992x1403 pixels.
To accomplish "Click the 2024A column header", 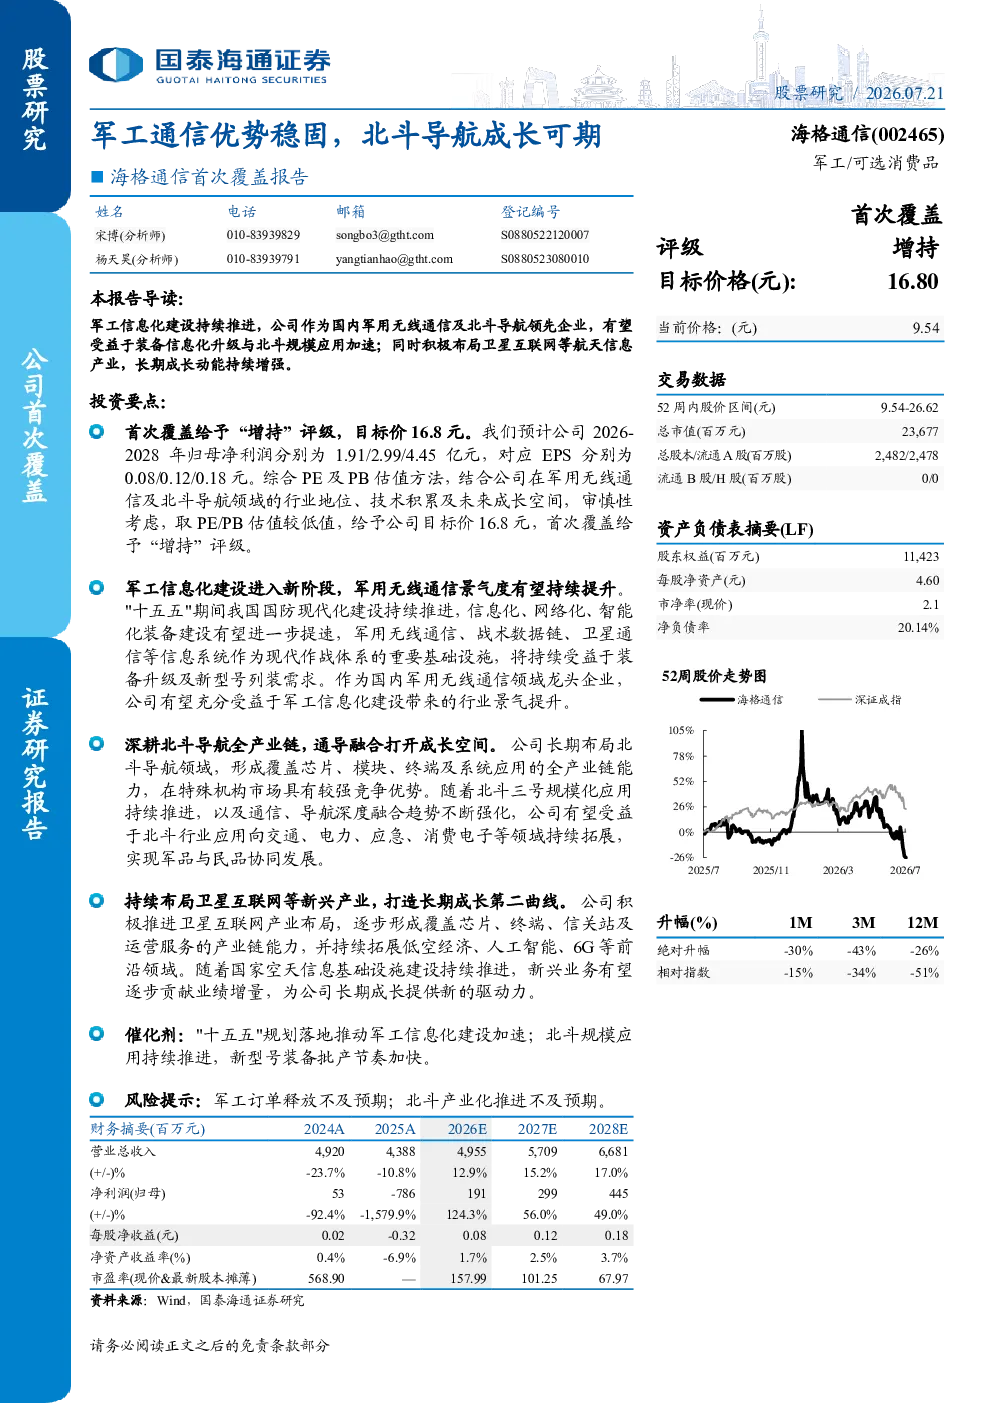I will point(324,1129).
